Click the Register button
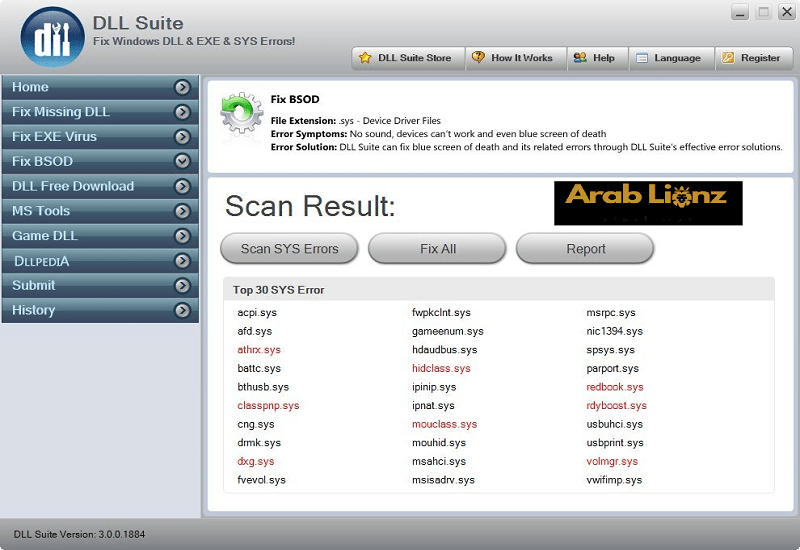The width and height of the screenshot is (800, 550). point(754,58)
